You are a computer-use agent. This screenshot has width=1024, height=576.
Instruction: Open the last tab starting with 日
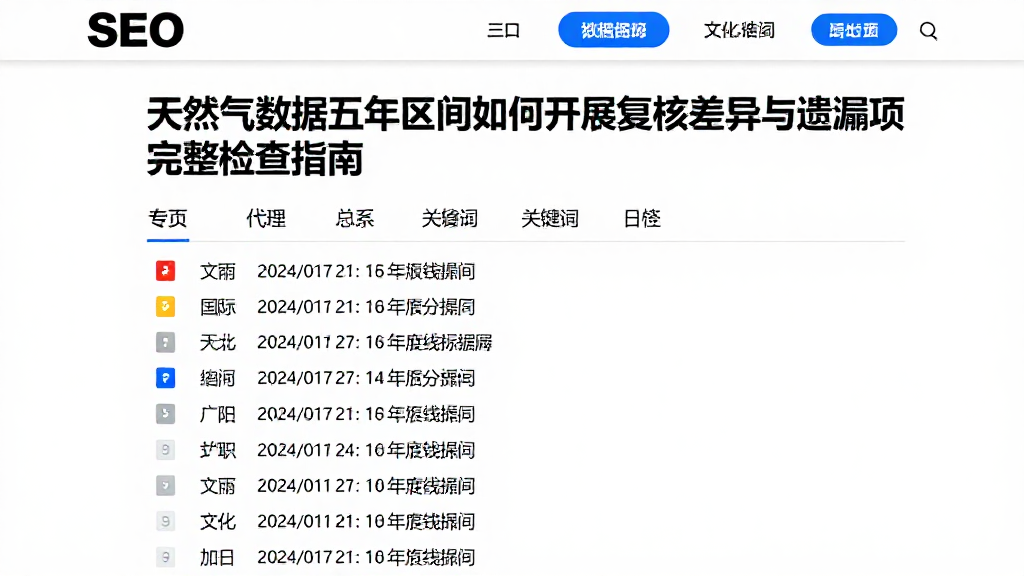[x=642, y=218]
